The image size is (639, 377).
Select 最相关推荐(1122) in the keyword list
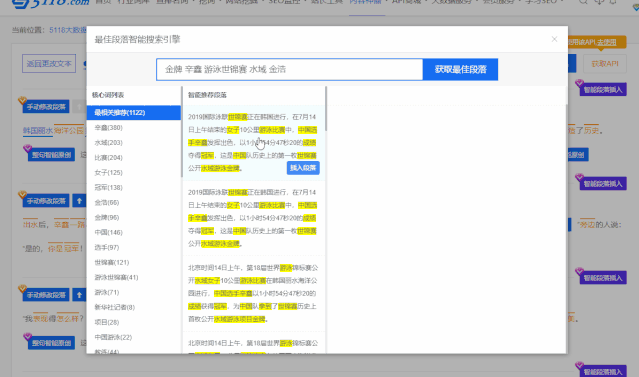tap(134, 112)
